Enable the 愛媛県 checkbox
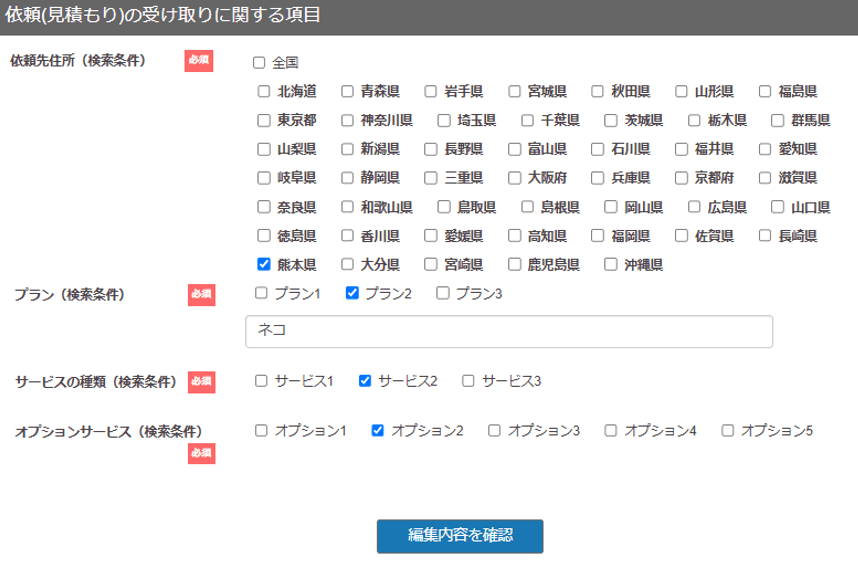This screenshot has height=565, width=858. 431,236
